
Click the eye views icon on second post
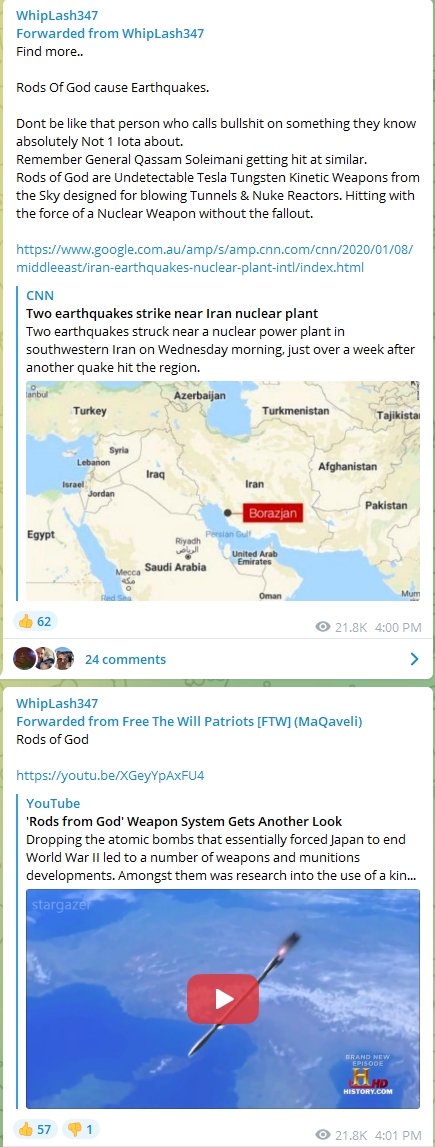click(322, 1135)
